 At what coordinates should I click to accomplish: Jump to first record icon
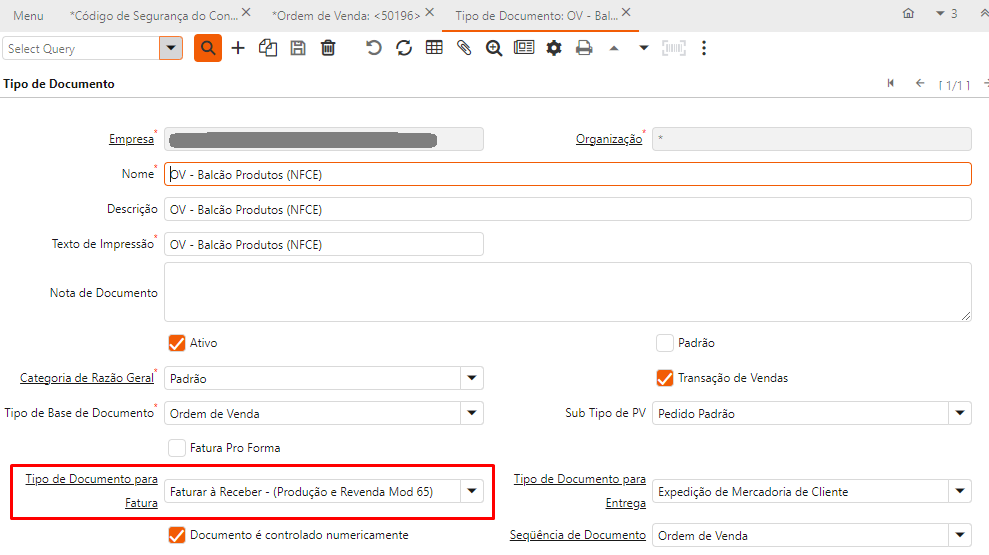click(891, 83)
